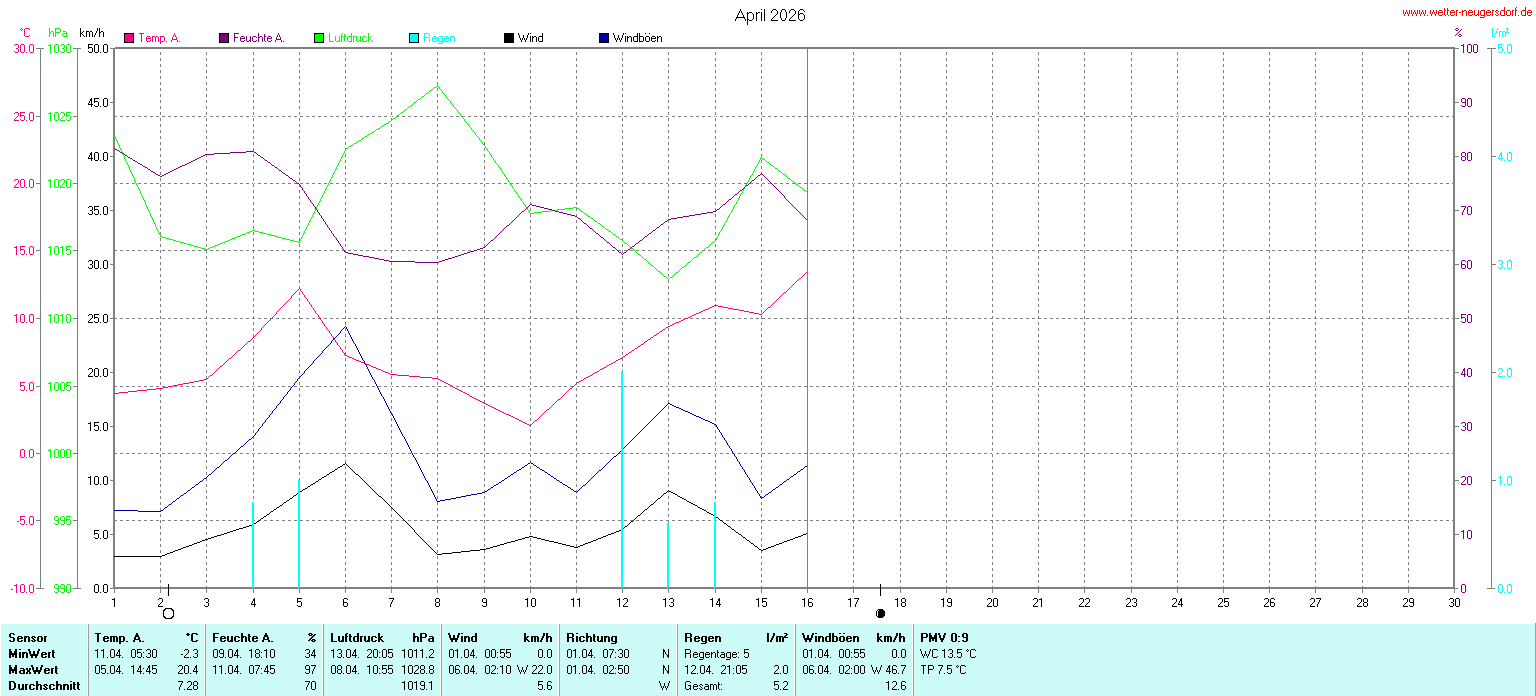The width and height of the screenshot is (1536, 696).
Task: Click the new moon icon near day 17
Action: (880, 613)
